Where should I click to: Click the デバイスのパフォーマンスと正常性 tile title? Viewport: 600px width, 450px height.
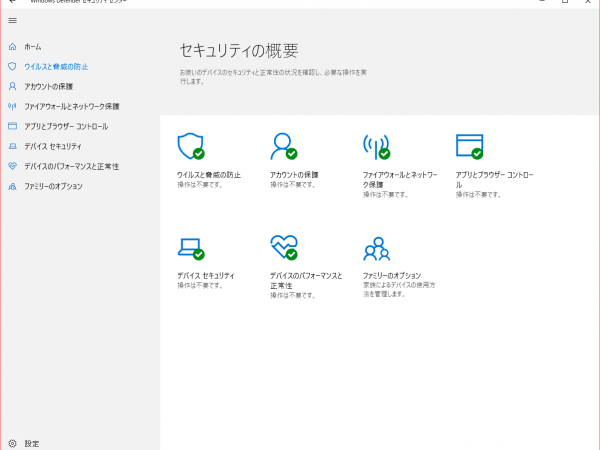click(306, 280)
